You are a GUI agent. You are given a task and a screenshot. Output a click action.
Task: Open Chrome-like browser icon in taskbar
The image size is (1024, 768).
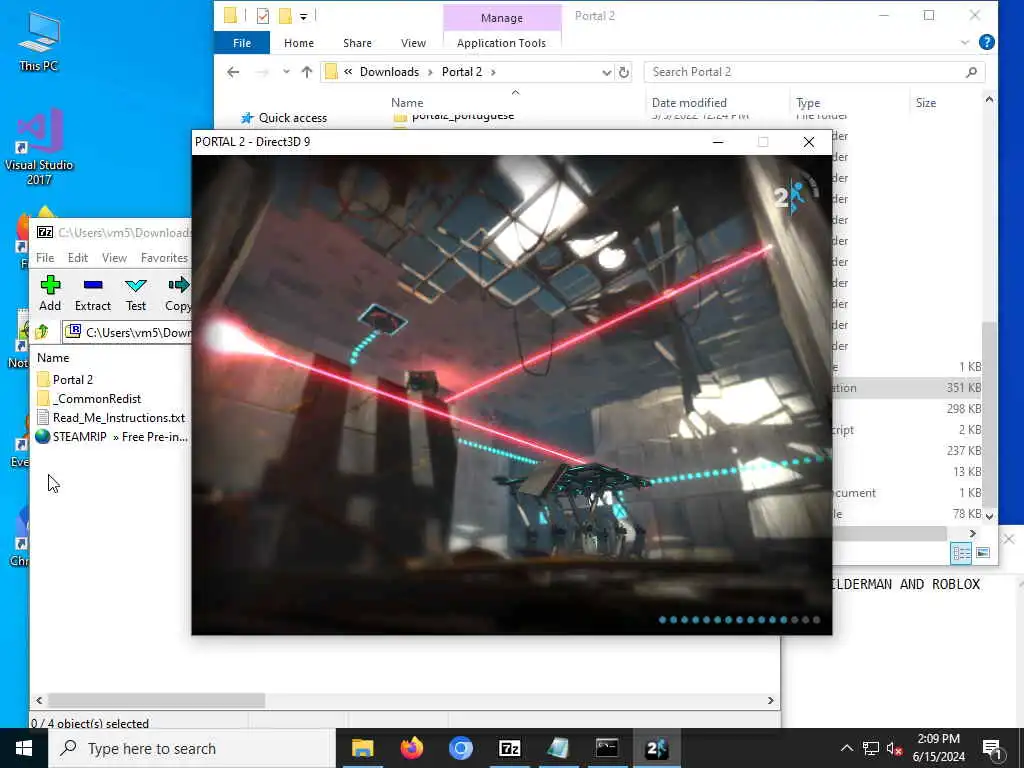click(460, 748)
